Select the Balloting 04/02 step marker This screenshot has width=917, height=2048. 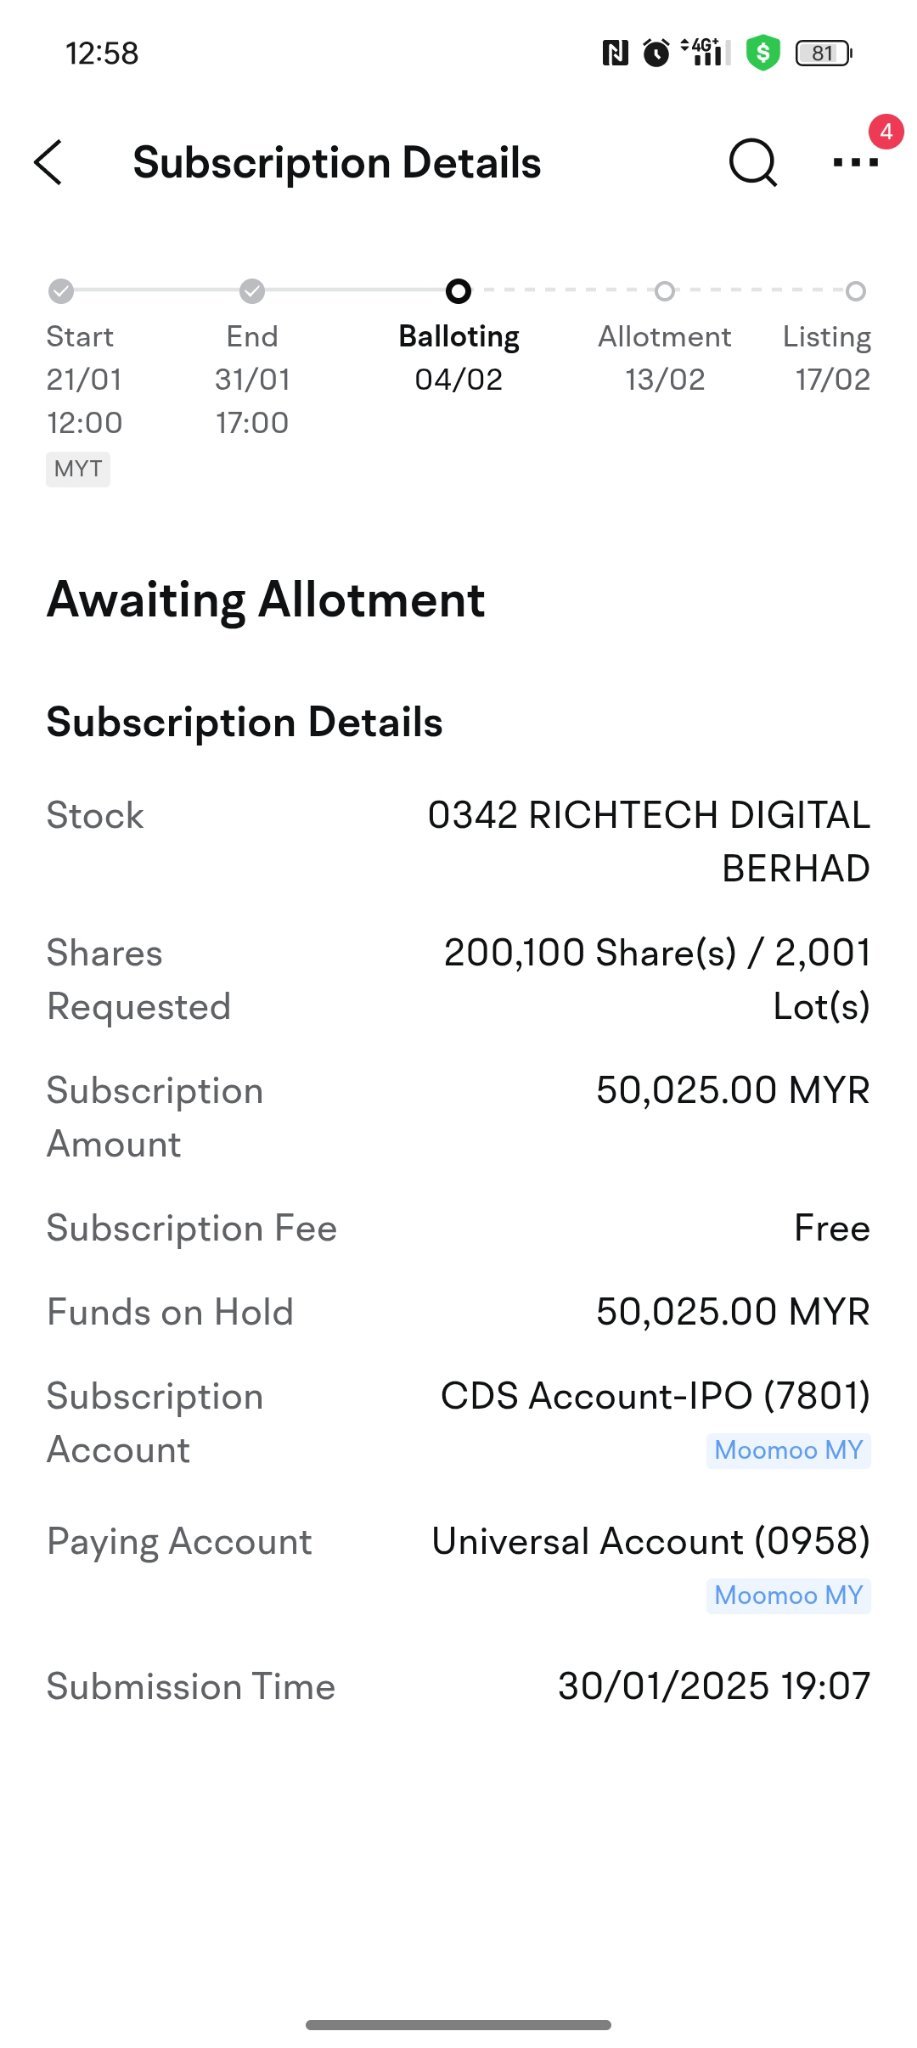[x=458, y=291]
